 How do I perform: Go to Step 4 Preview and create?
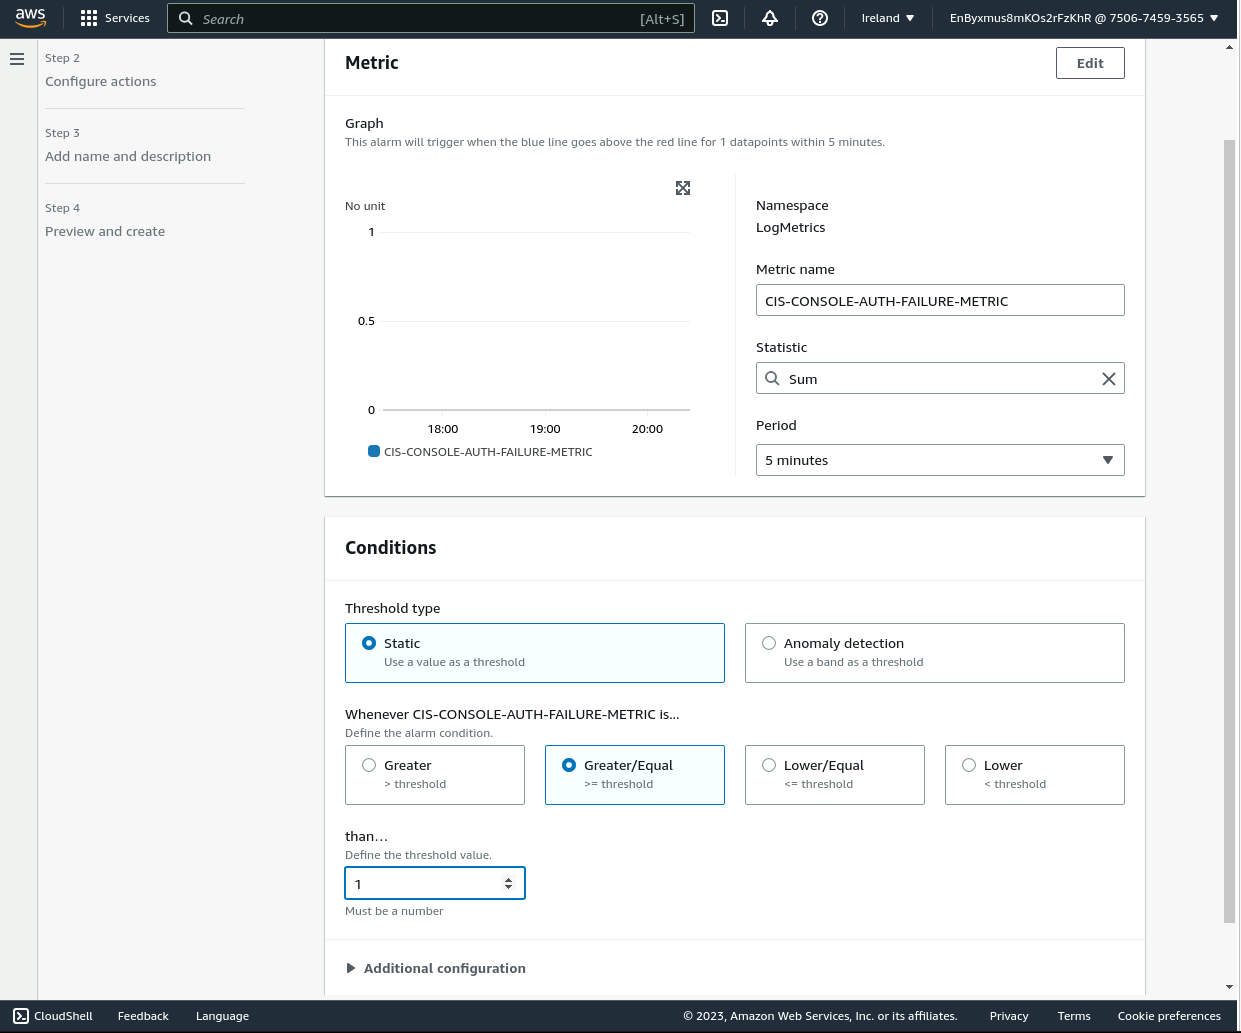pos(105,232)
